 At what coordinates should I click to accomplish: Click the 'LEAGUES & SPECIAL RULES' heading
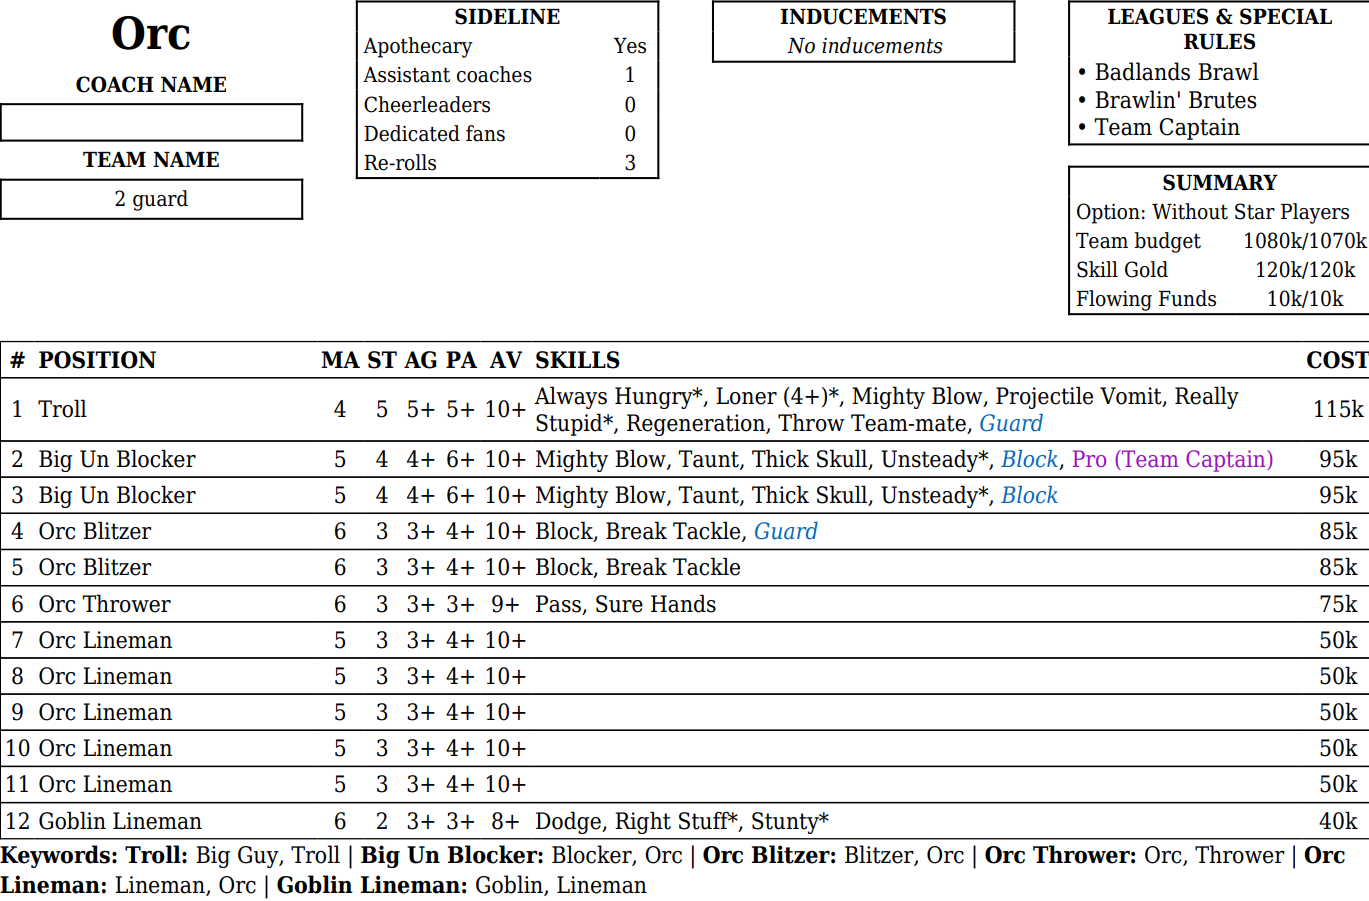[x=1219, y=29]
